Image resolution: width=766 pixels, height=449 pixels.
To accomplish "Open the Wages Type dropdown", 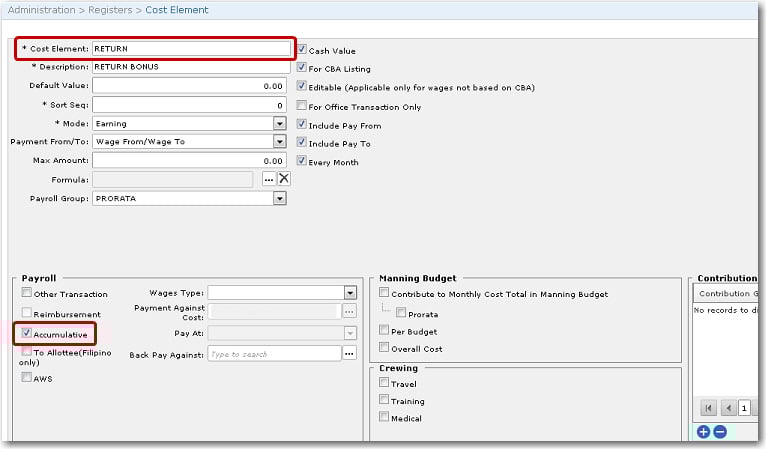I will [x=350, y=293].
